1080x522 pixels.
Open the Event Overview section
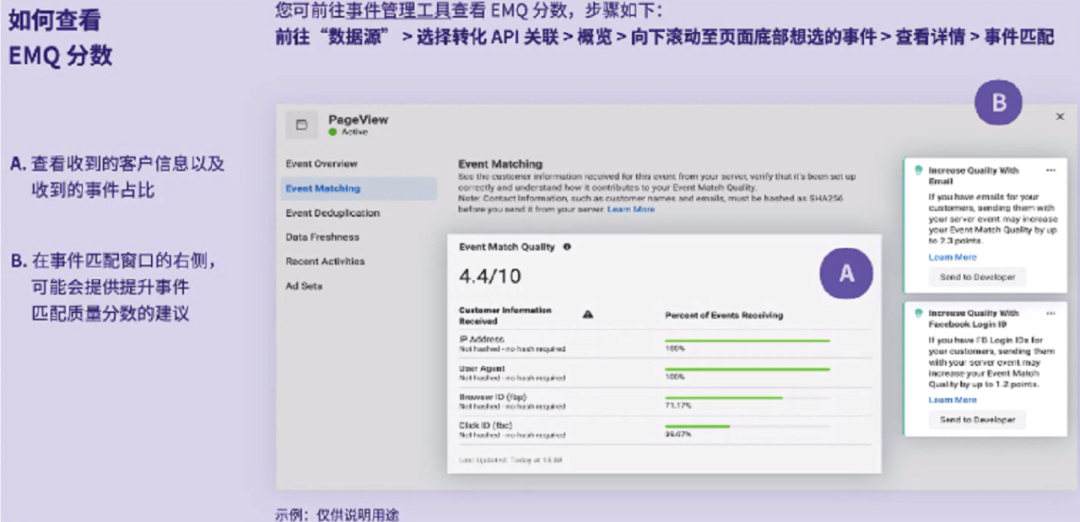tap(322, 164)
